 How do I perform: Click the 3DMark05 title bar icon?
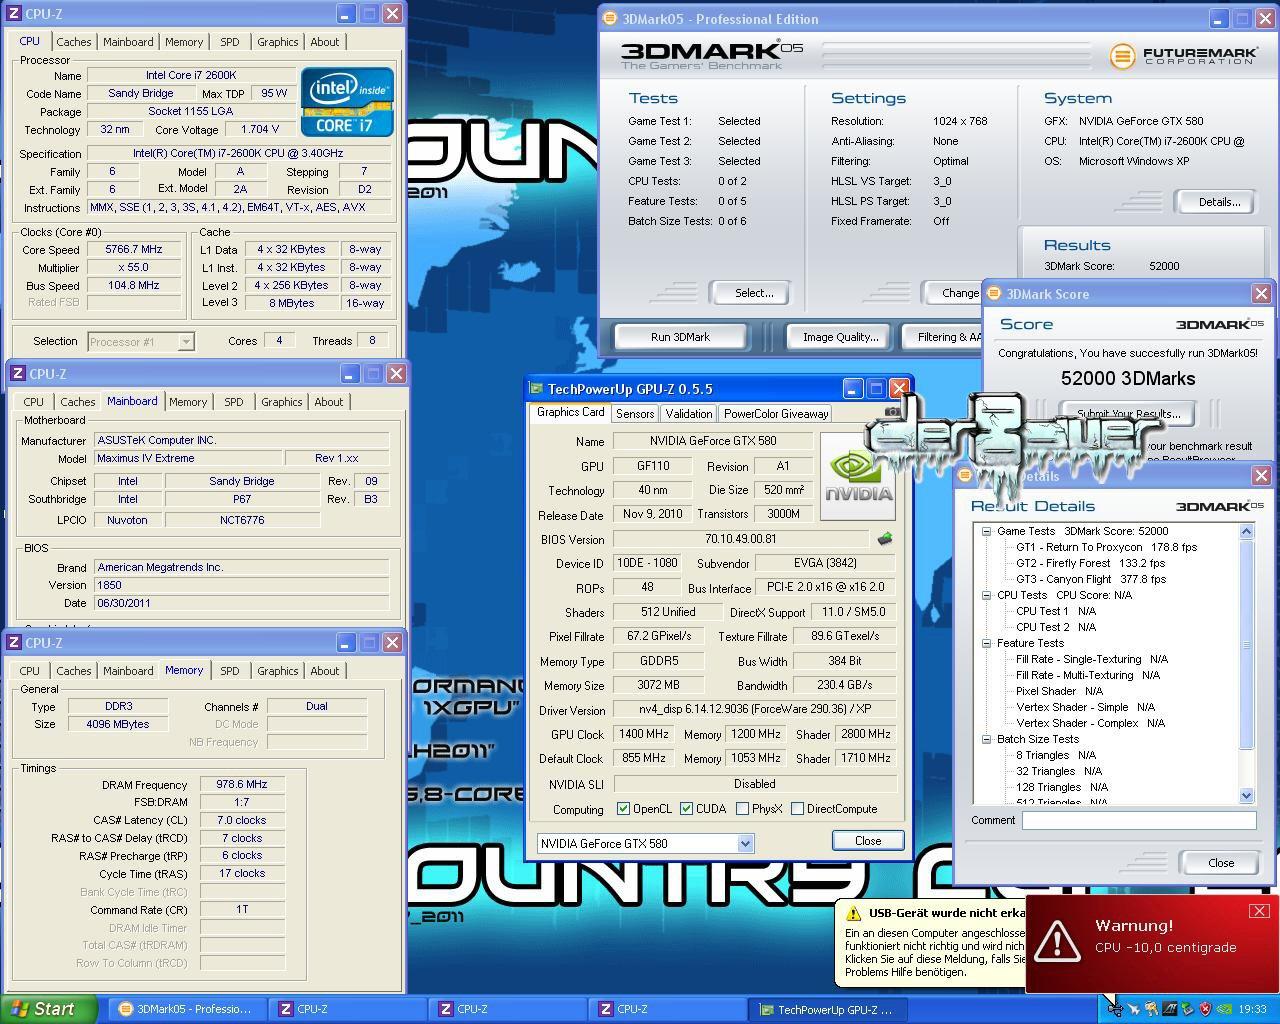(610, 19)
